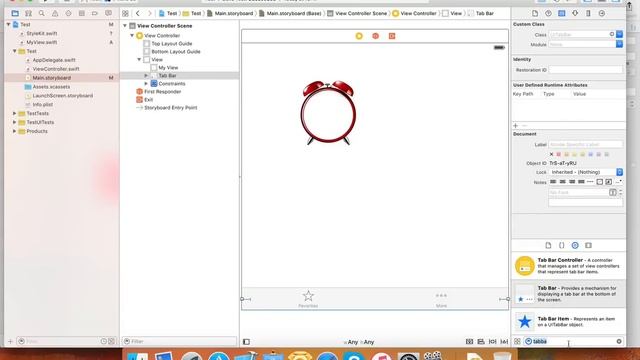The width and height of the screenshot is (640, 360).
Task: Open the Media library
Action: [x=588, y=245]
